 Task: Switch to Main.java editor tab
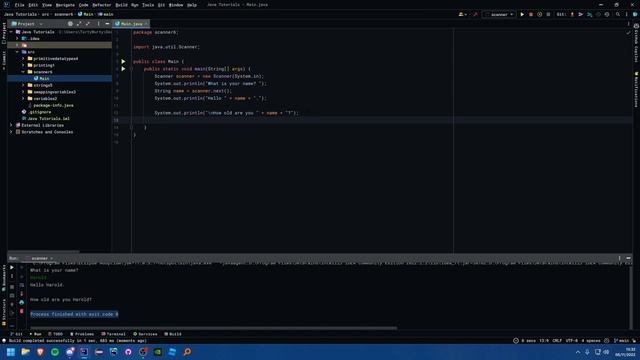click(x=131, y=24)
